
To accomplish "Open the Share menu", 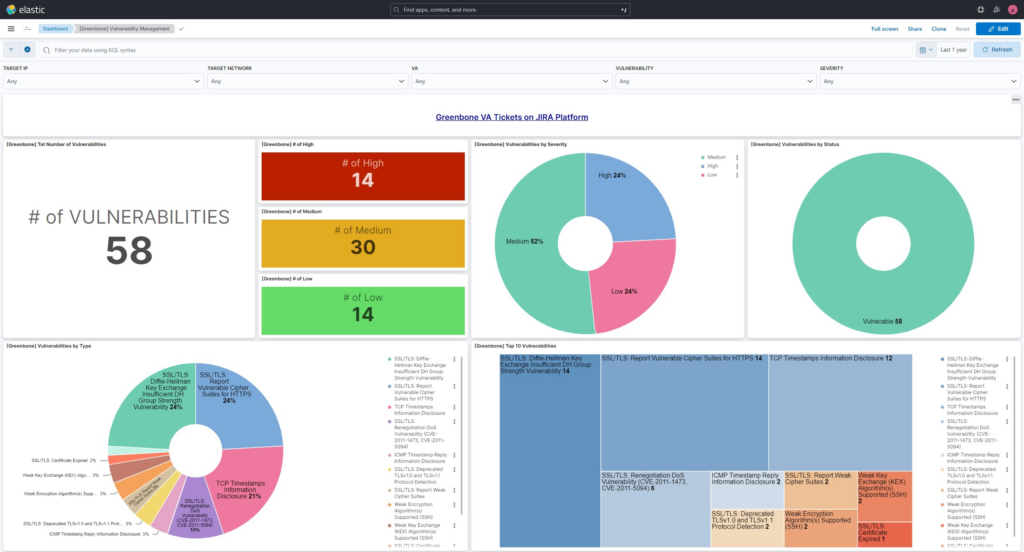I will pos(914,29).
